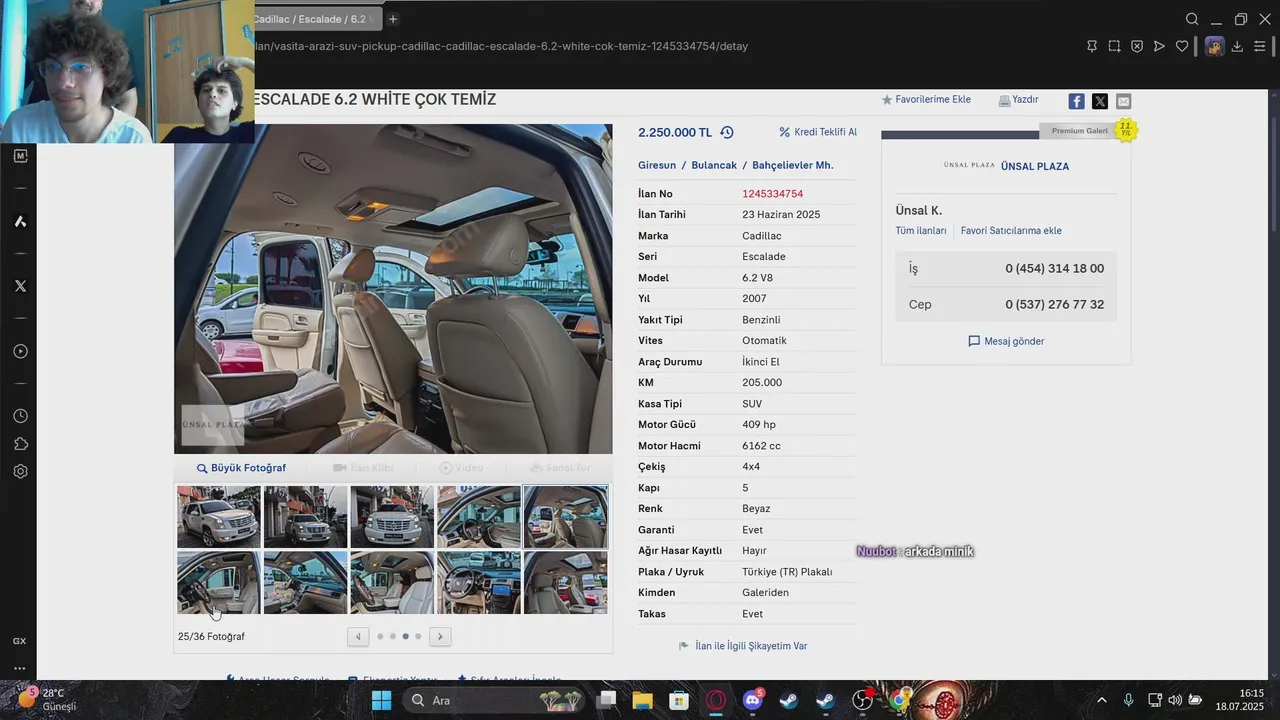
Task: Open third thumbnail in top row
Action: (x=392, y=517)
